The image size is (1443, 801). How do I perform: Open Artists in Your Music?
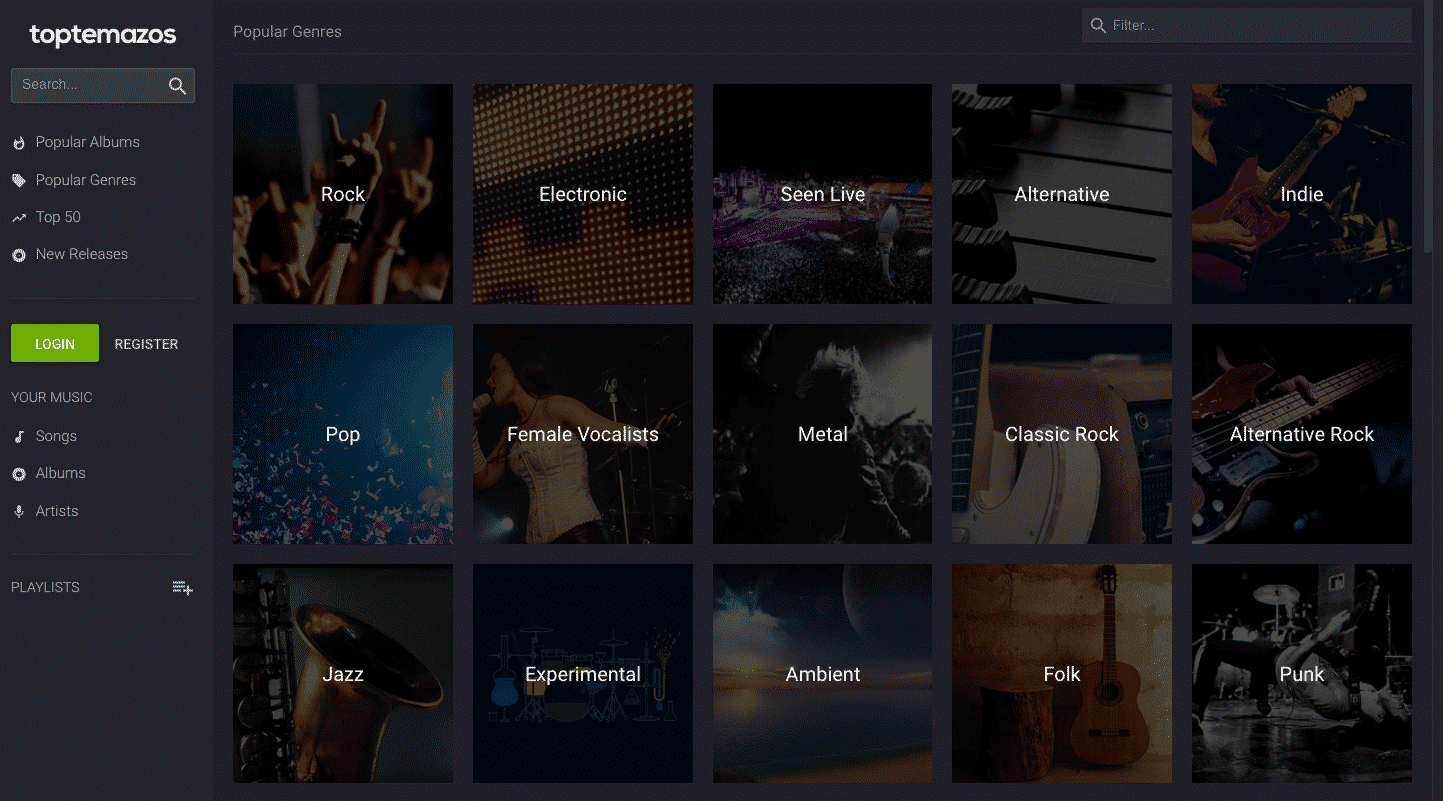pyautogui.click(x=57, y=511)
